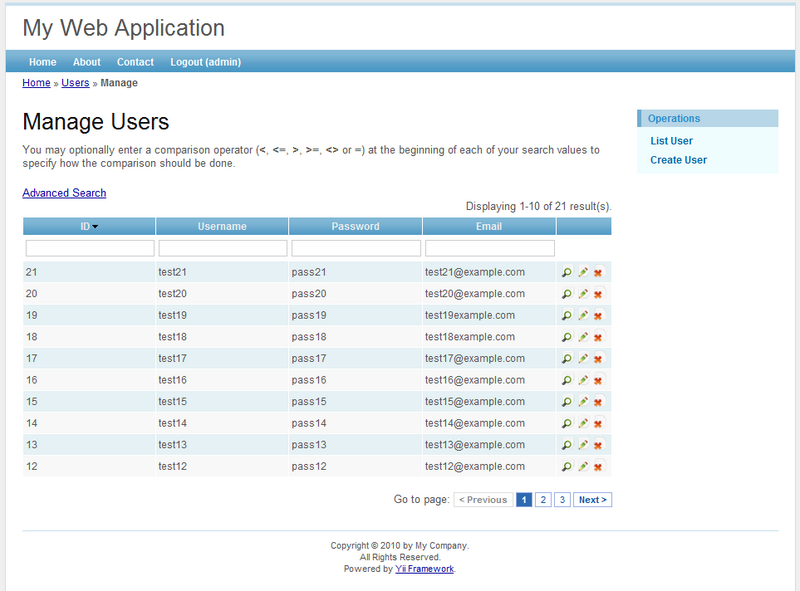Delete user test18 with red X icon
This screenshot has width=800, height=591.
(x=598, y=337)
